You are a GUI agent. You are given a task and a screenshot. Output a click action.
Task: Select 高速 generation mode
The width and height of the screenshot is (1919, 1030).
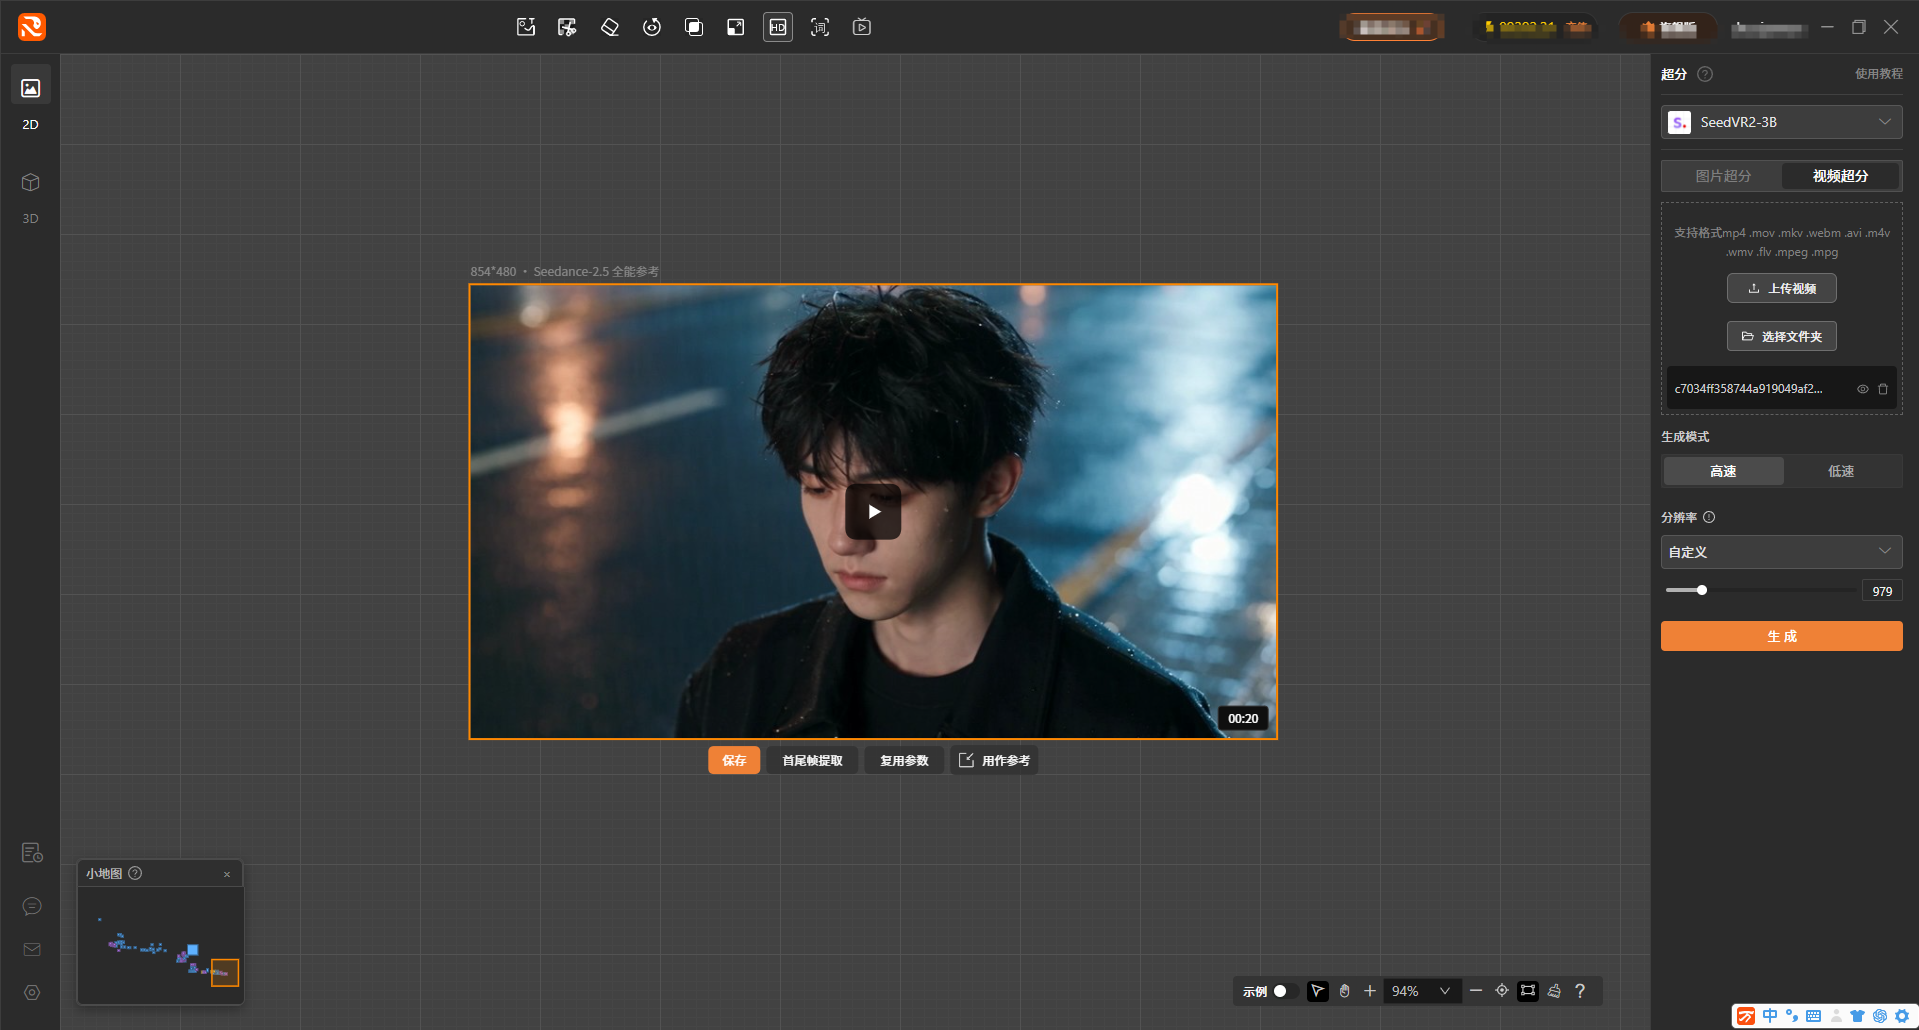[x=1723, y=471]
